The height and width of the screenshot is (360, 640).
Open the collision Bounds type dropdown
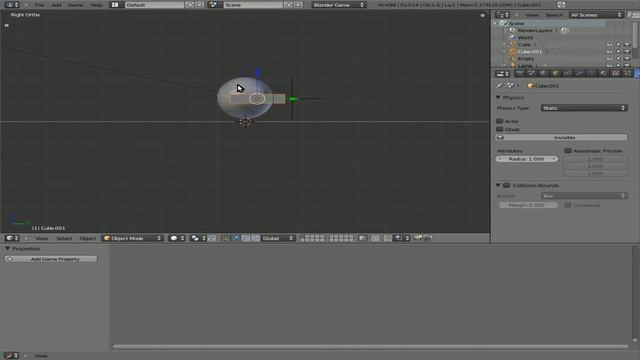[x=584, y=196]
